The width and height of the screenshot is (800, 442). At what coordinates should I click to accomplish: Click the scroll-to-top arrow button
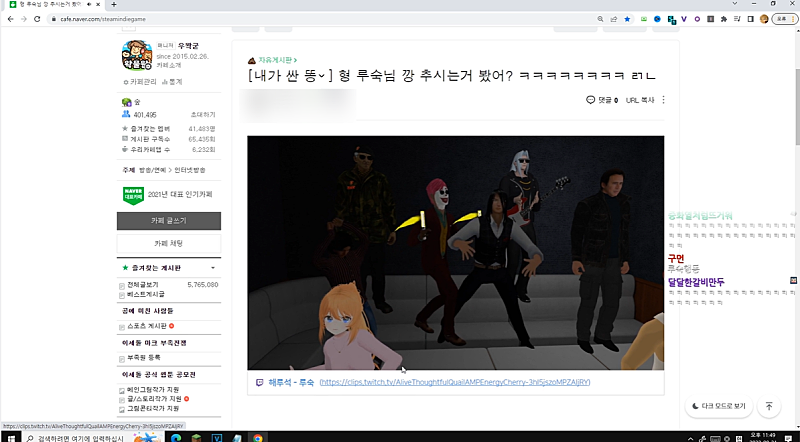pos(769,406)
